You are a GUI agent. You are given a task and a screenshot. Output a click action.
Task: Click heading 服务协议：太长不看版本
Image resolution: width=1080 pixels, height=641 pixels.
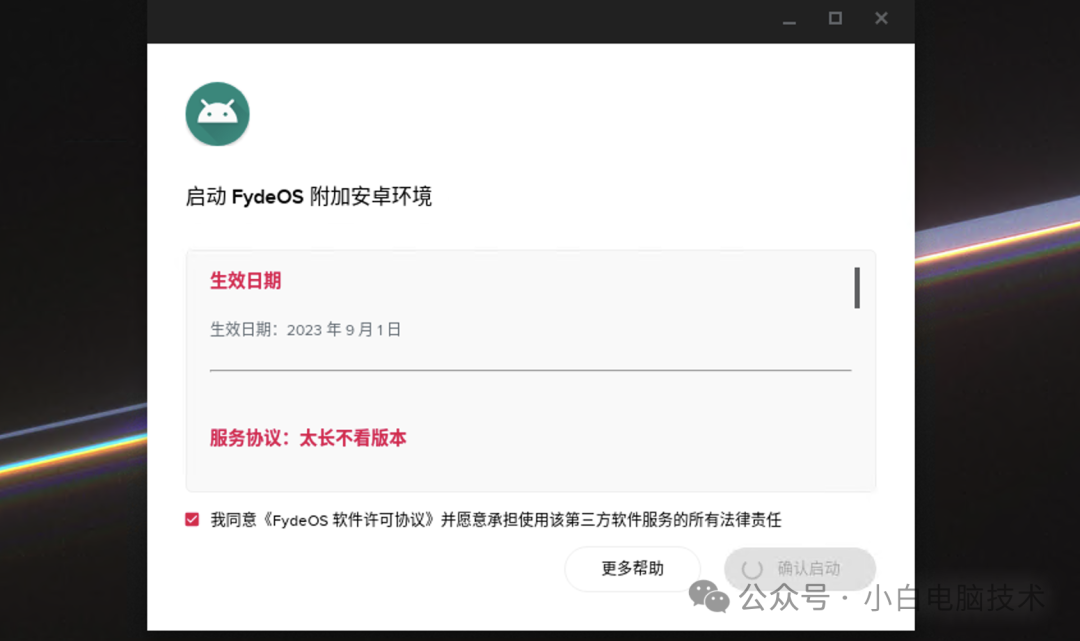tap(308, 438)
